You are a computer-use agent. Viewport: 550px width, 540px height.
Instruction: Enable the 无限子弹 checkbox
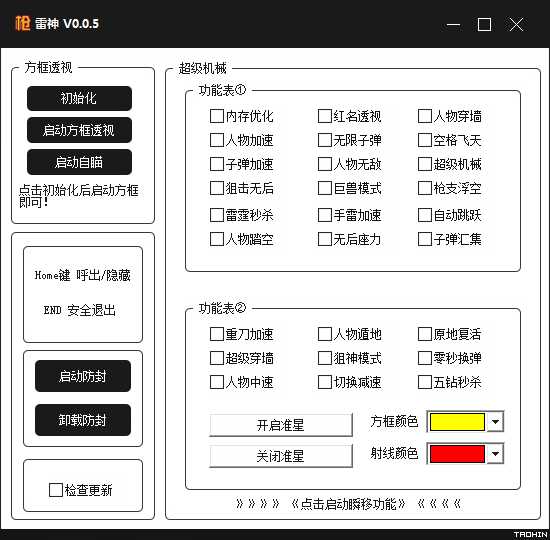click(x=324, y=140)
